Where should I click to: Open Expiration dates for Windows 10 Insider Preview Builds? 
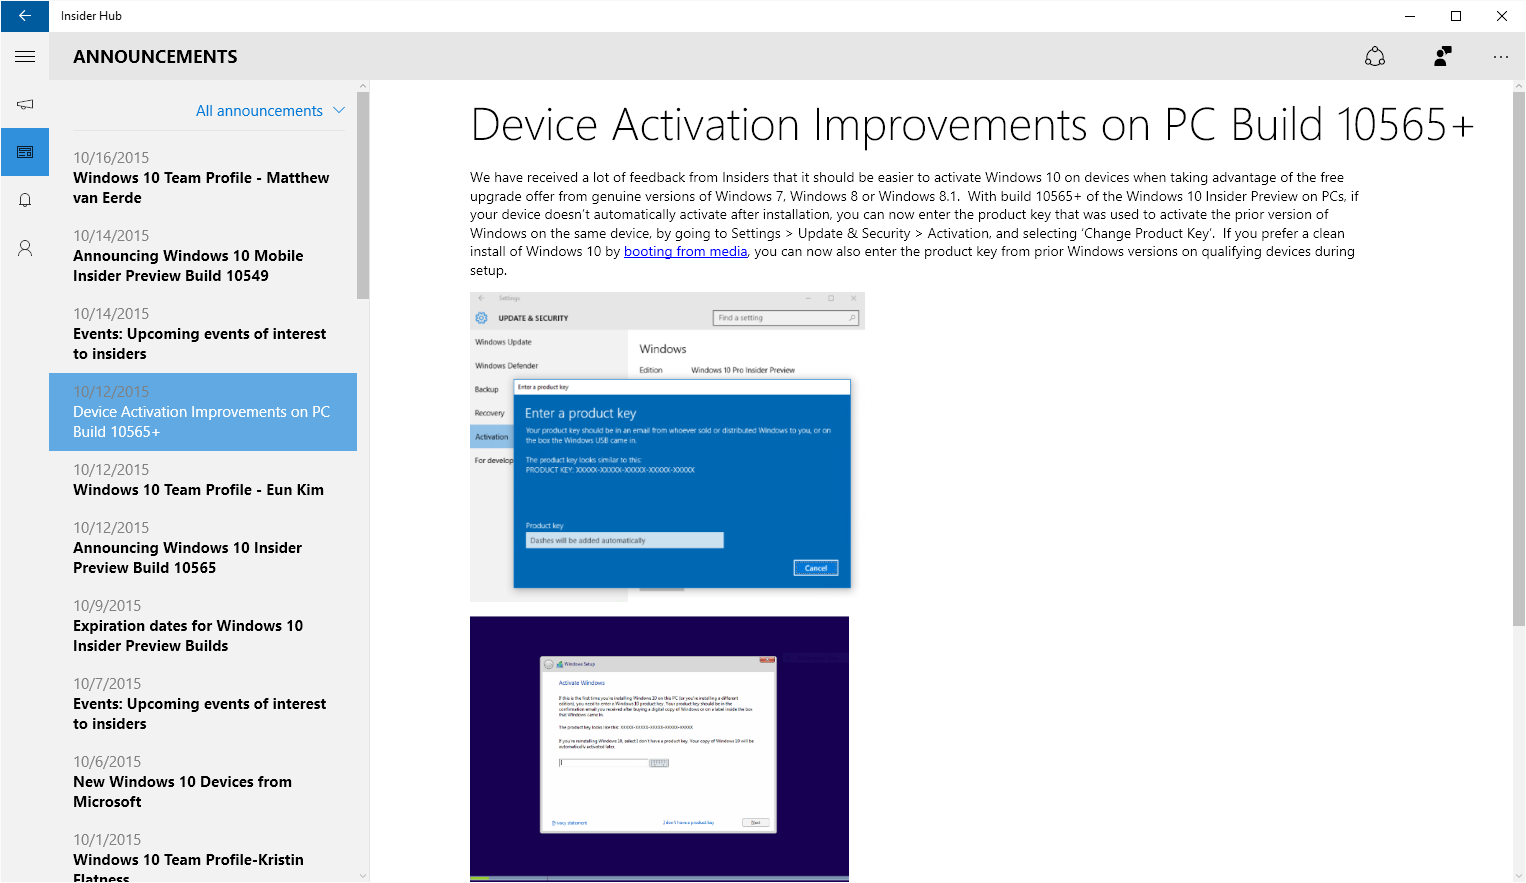point(203,626)
